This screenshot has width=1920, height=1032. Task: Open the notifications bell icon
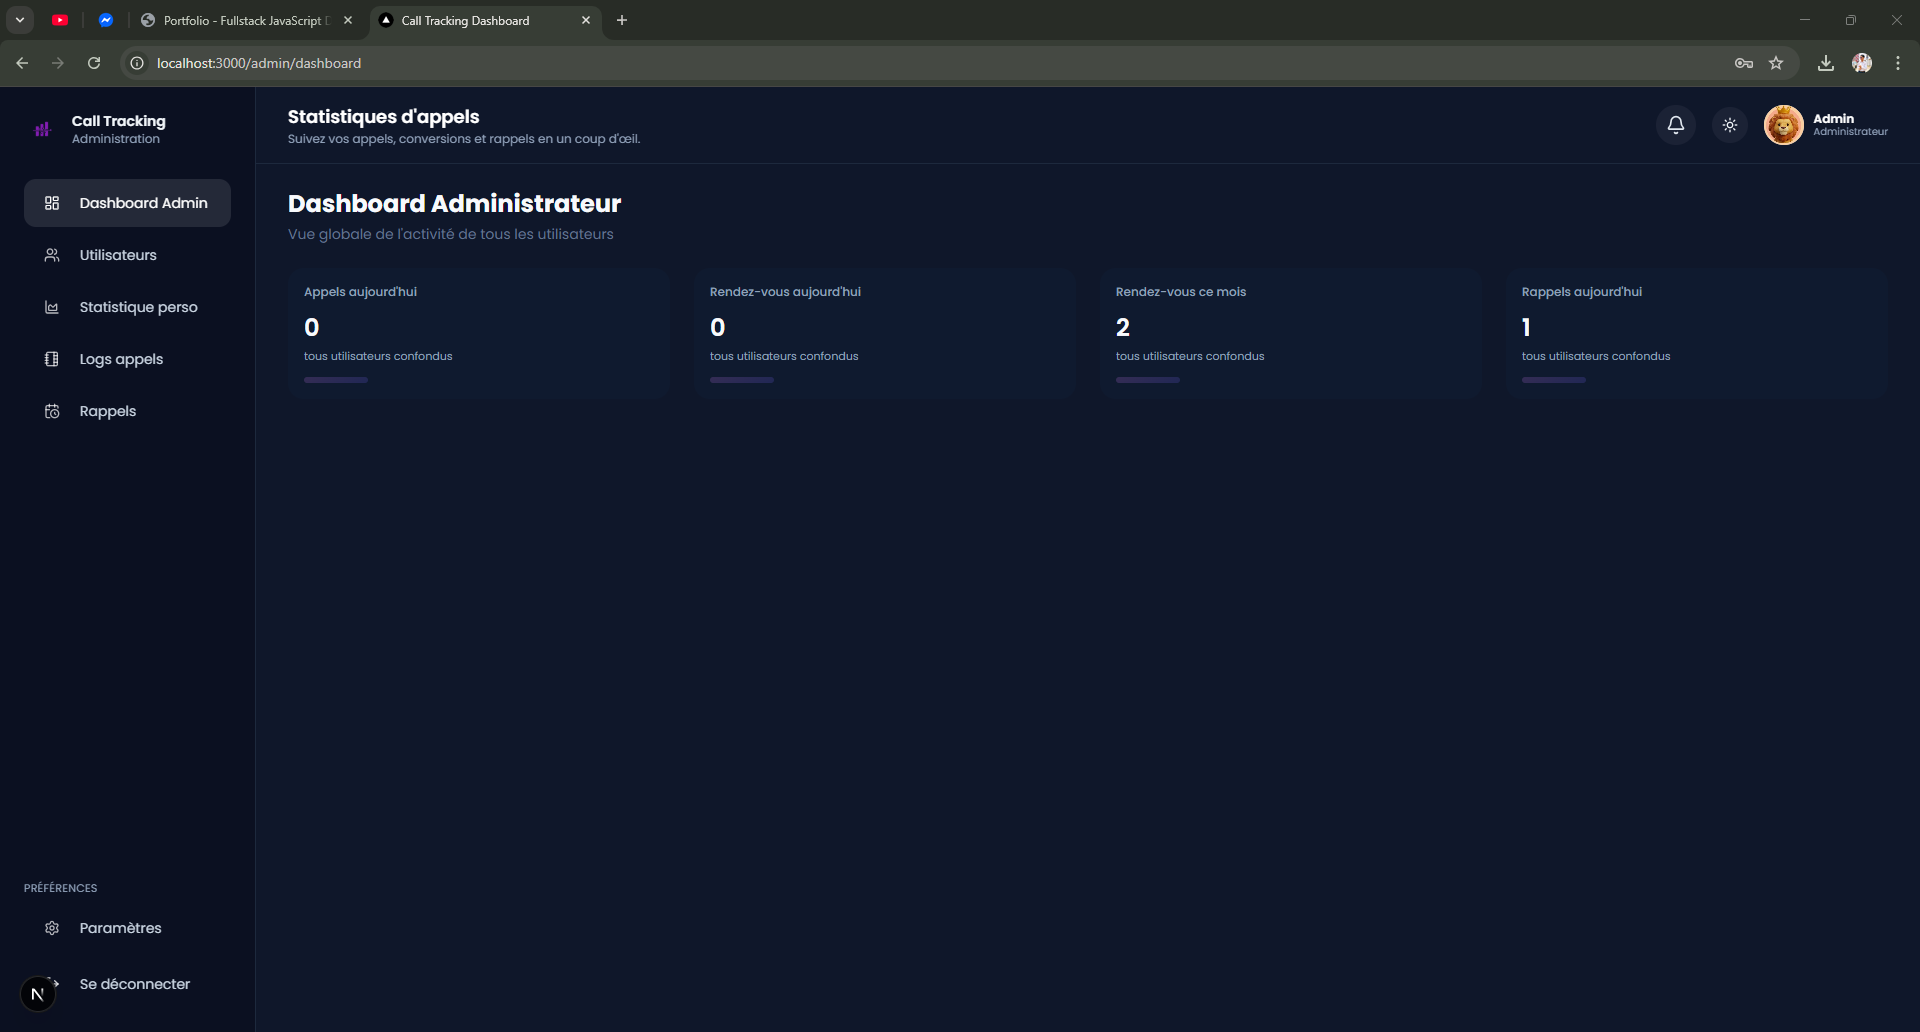(x=1675, y=125)
